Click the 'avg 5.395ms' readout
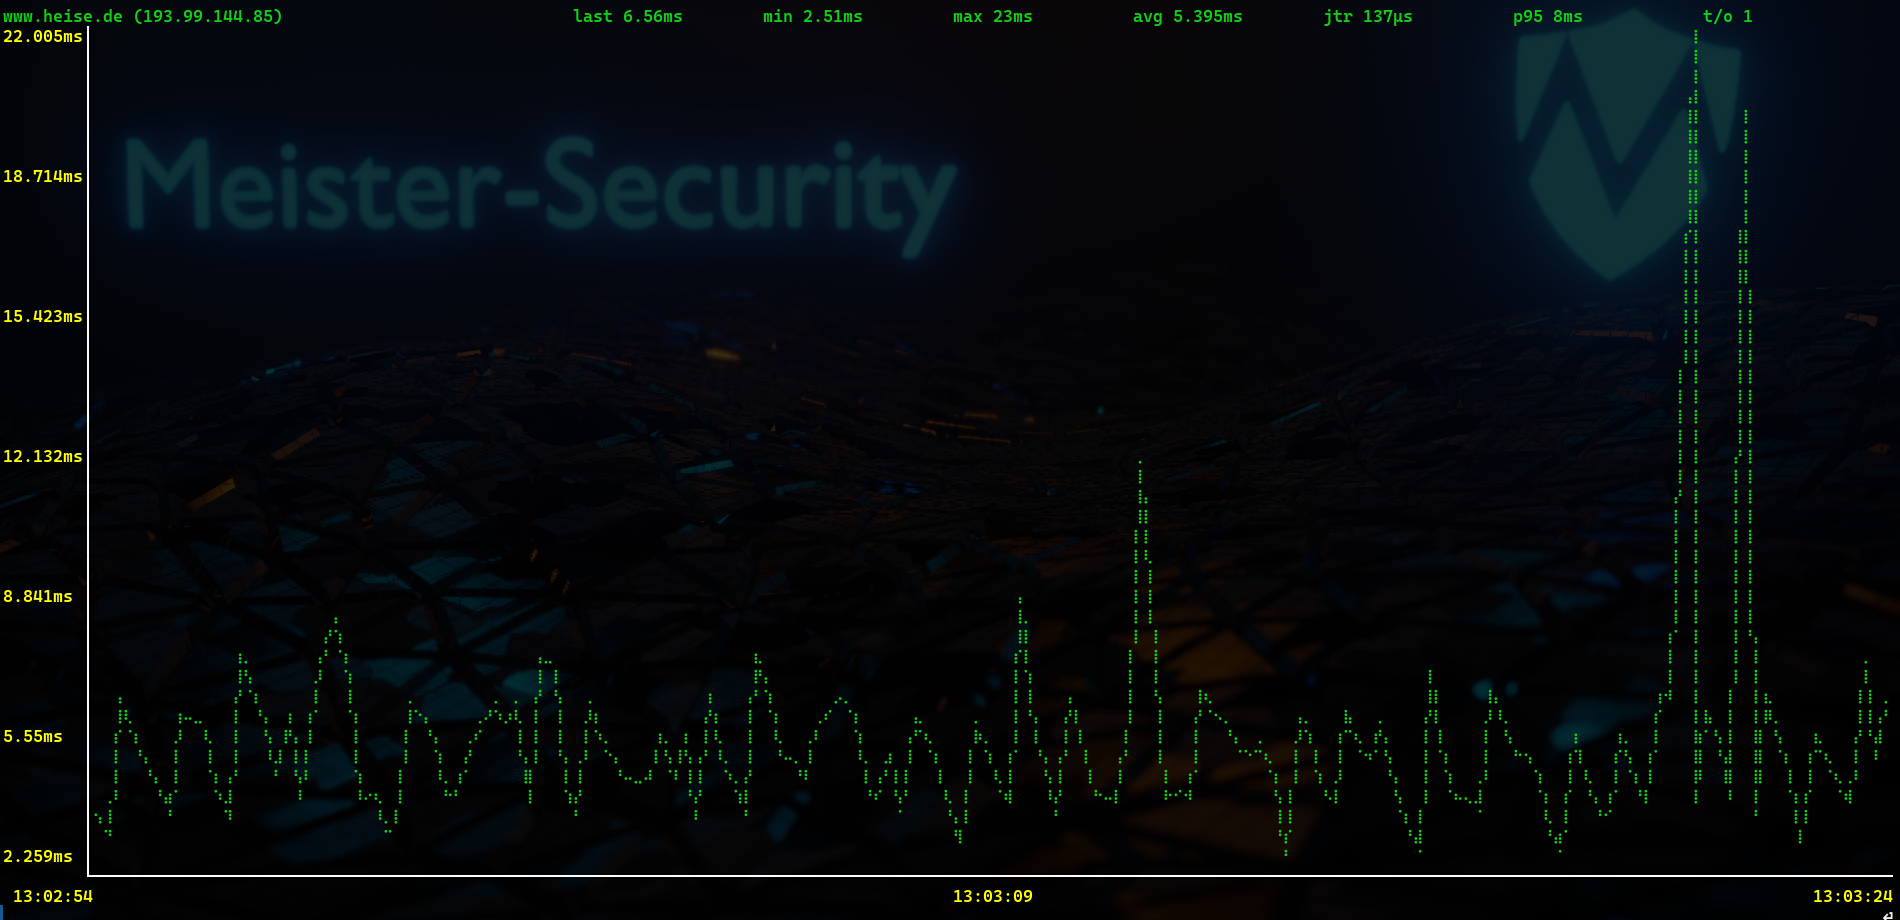 click(x=1187, y=17)
